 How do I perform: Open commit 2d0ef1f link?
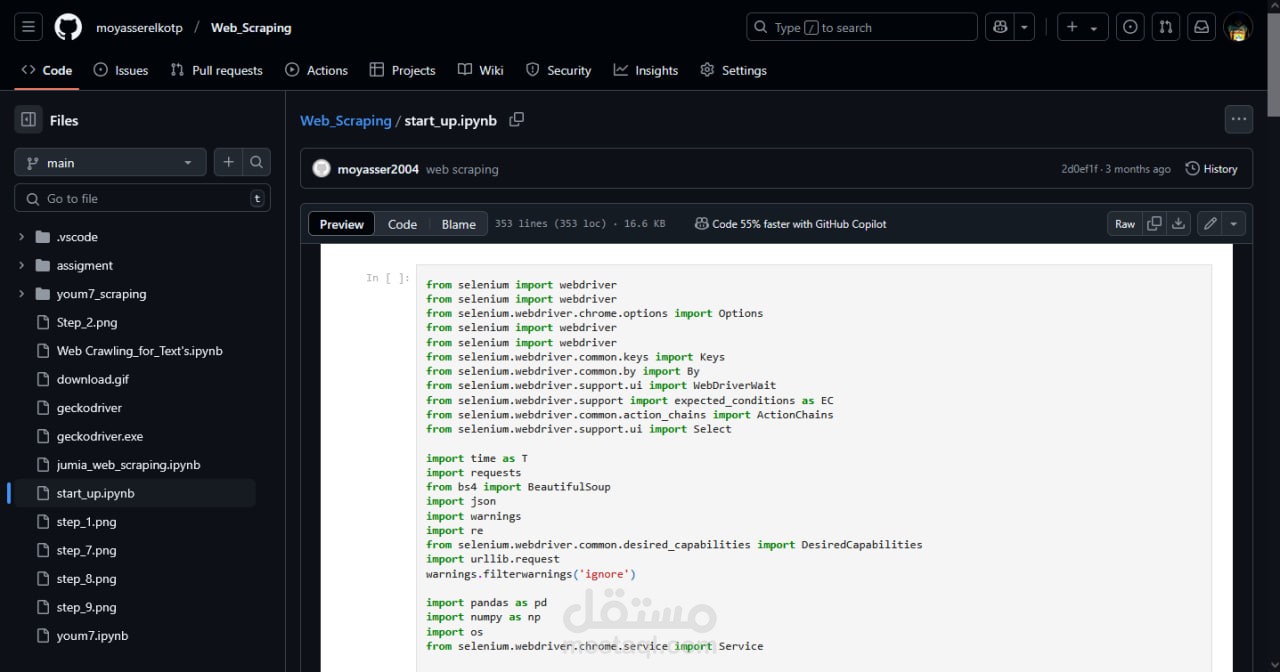click(x=1079, y=169)
